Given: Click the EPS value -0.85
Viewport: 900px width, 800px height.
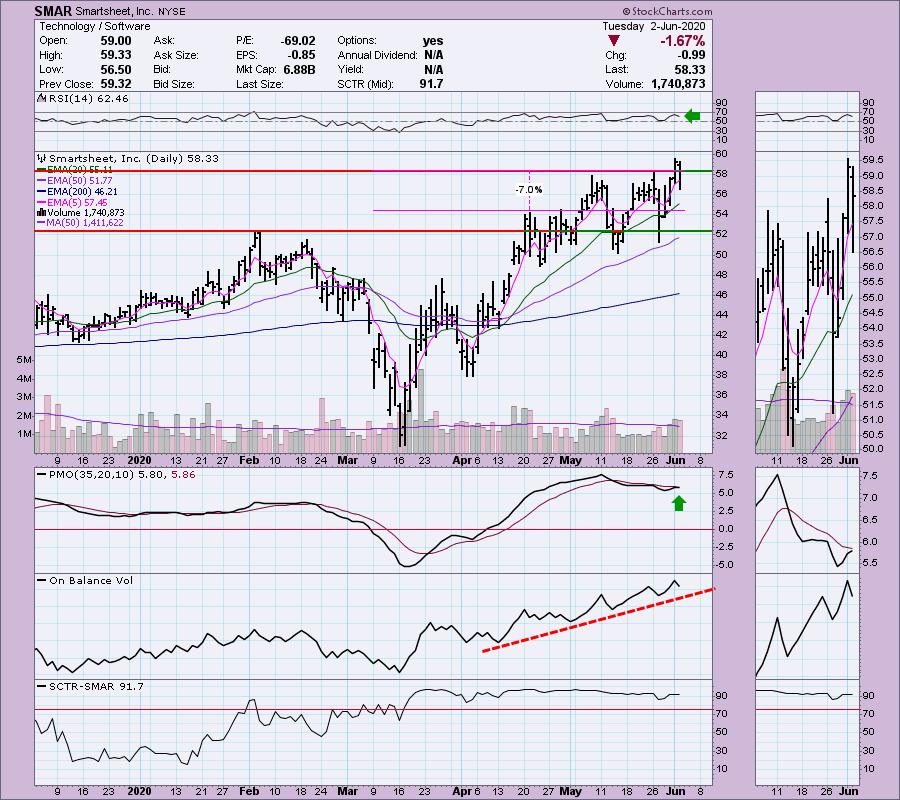Looking at the screenshot, I should (x=301, y=55).
